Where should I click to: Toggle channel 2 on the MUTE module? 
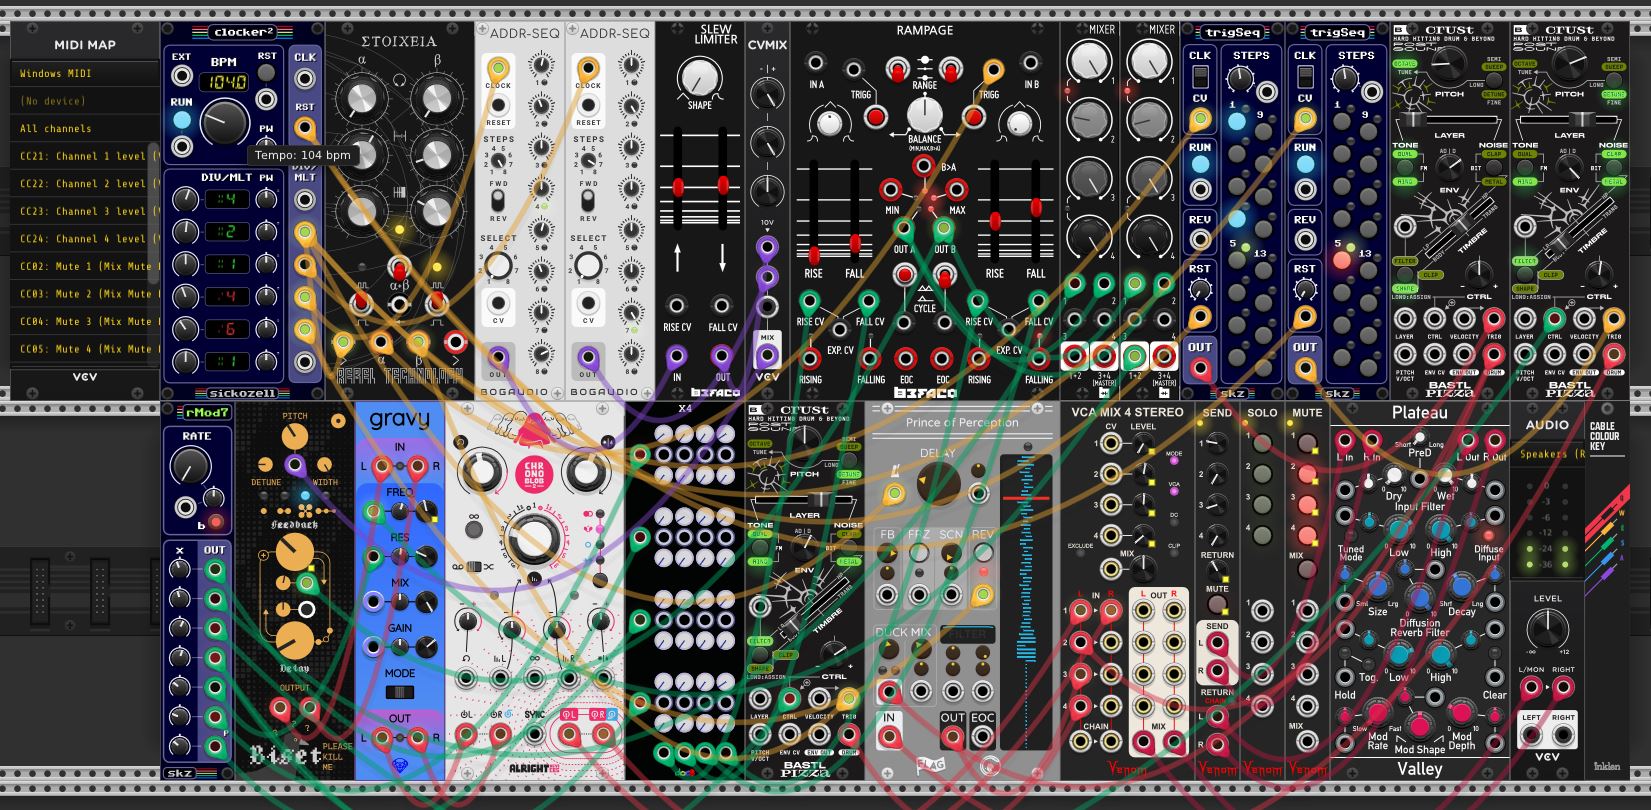[x=1306, y=475]
